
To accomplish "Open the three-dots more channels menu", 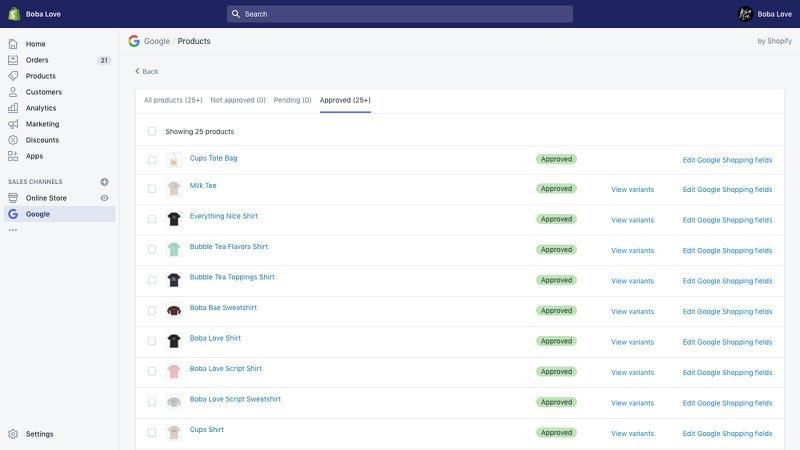I will [x=13, y=230].
